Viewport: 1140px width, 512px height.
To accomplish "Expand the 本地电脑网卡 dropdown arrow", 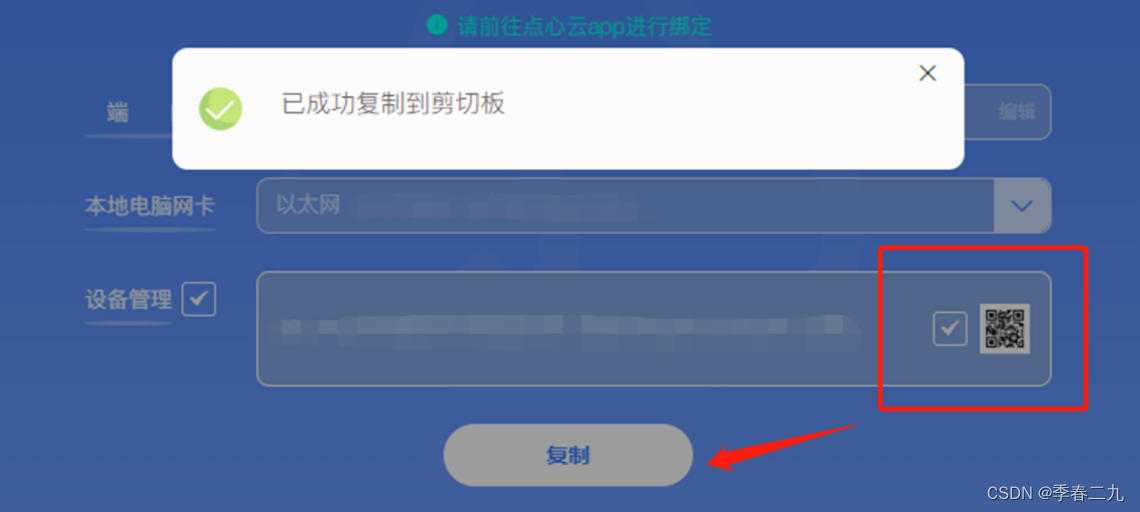I will [1022, 206].
